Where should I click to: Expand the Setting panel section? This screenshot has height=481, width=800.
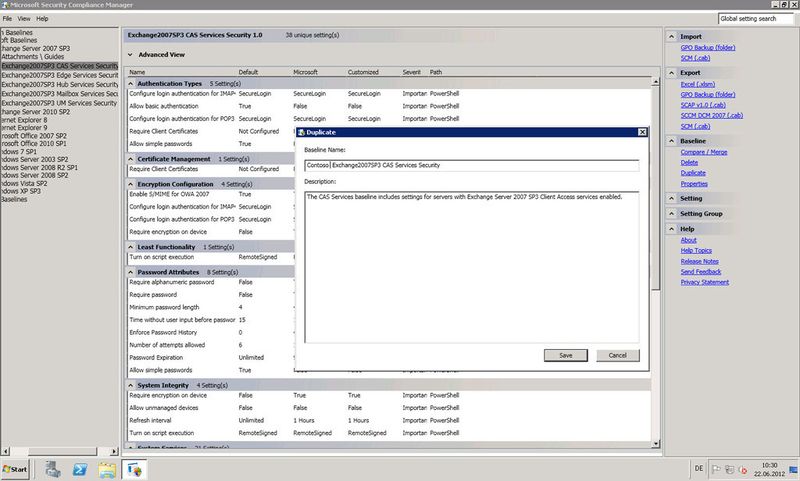[671, 198]
